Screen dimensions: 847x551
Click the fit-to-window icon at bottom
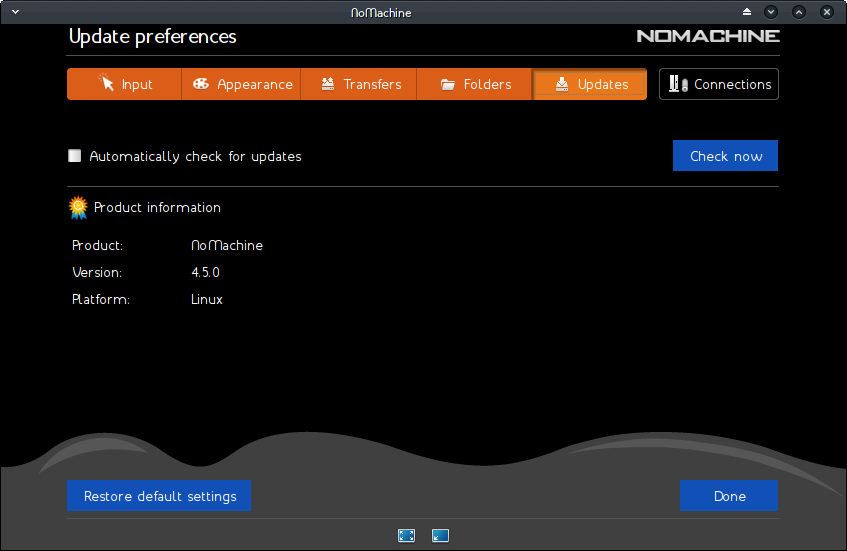(440, 535)
